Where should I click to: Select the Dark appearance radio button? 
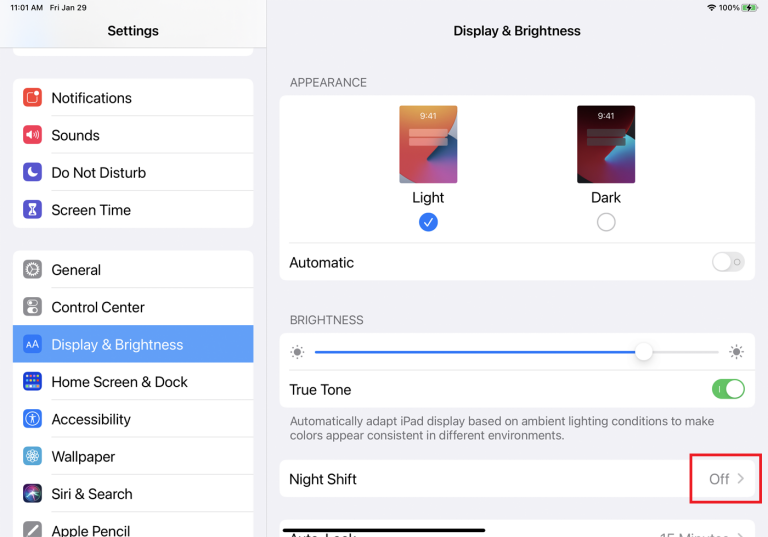pos(606,222)
